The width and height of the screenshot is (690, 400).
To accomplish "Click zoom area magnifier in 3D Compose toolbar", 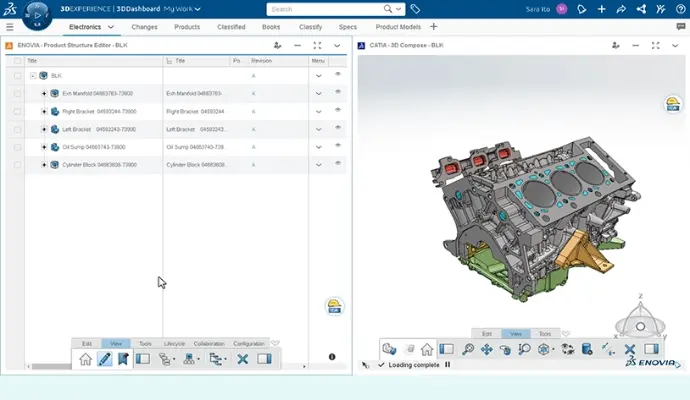I will tap(468, 349).
